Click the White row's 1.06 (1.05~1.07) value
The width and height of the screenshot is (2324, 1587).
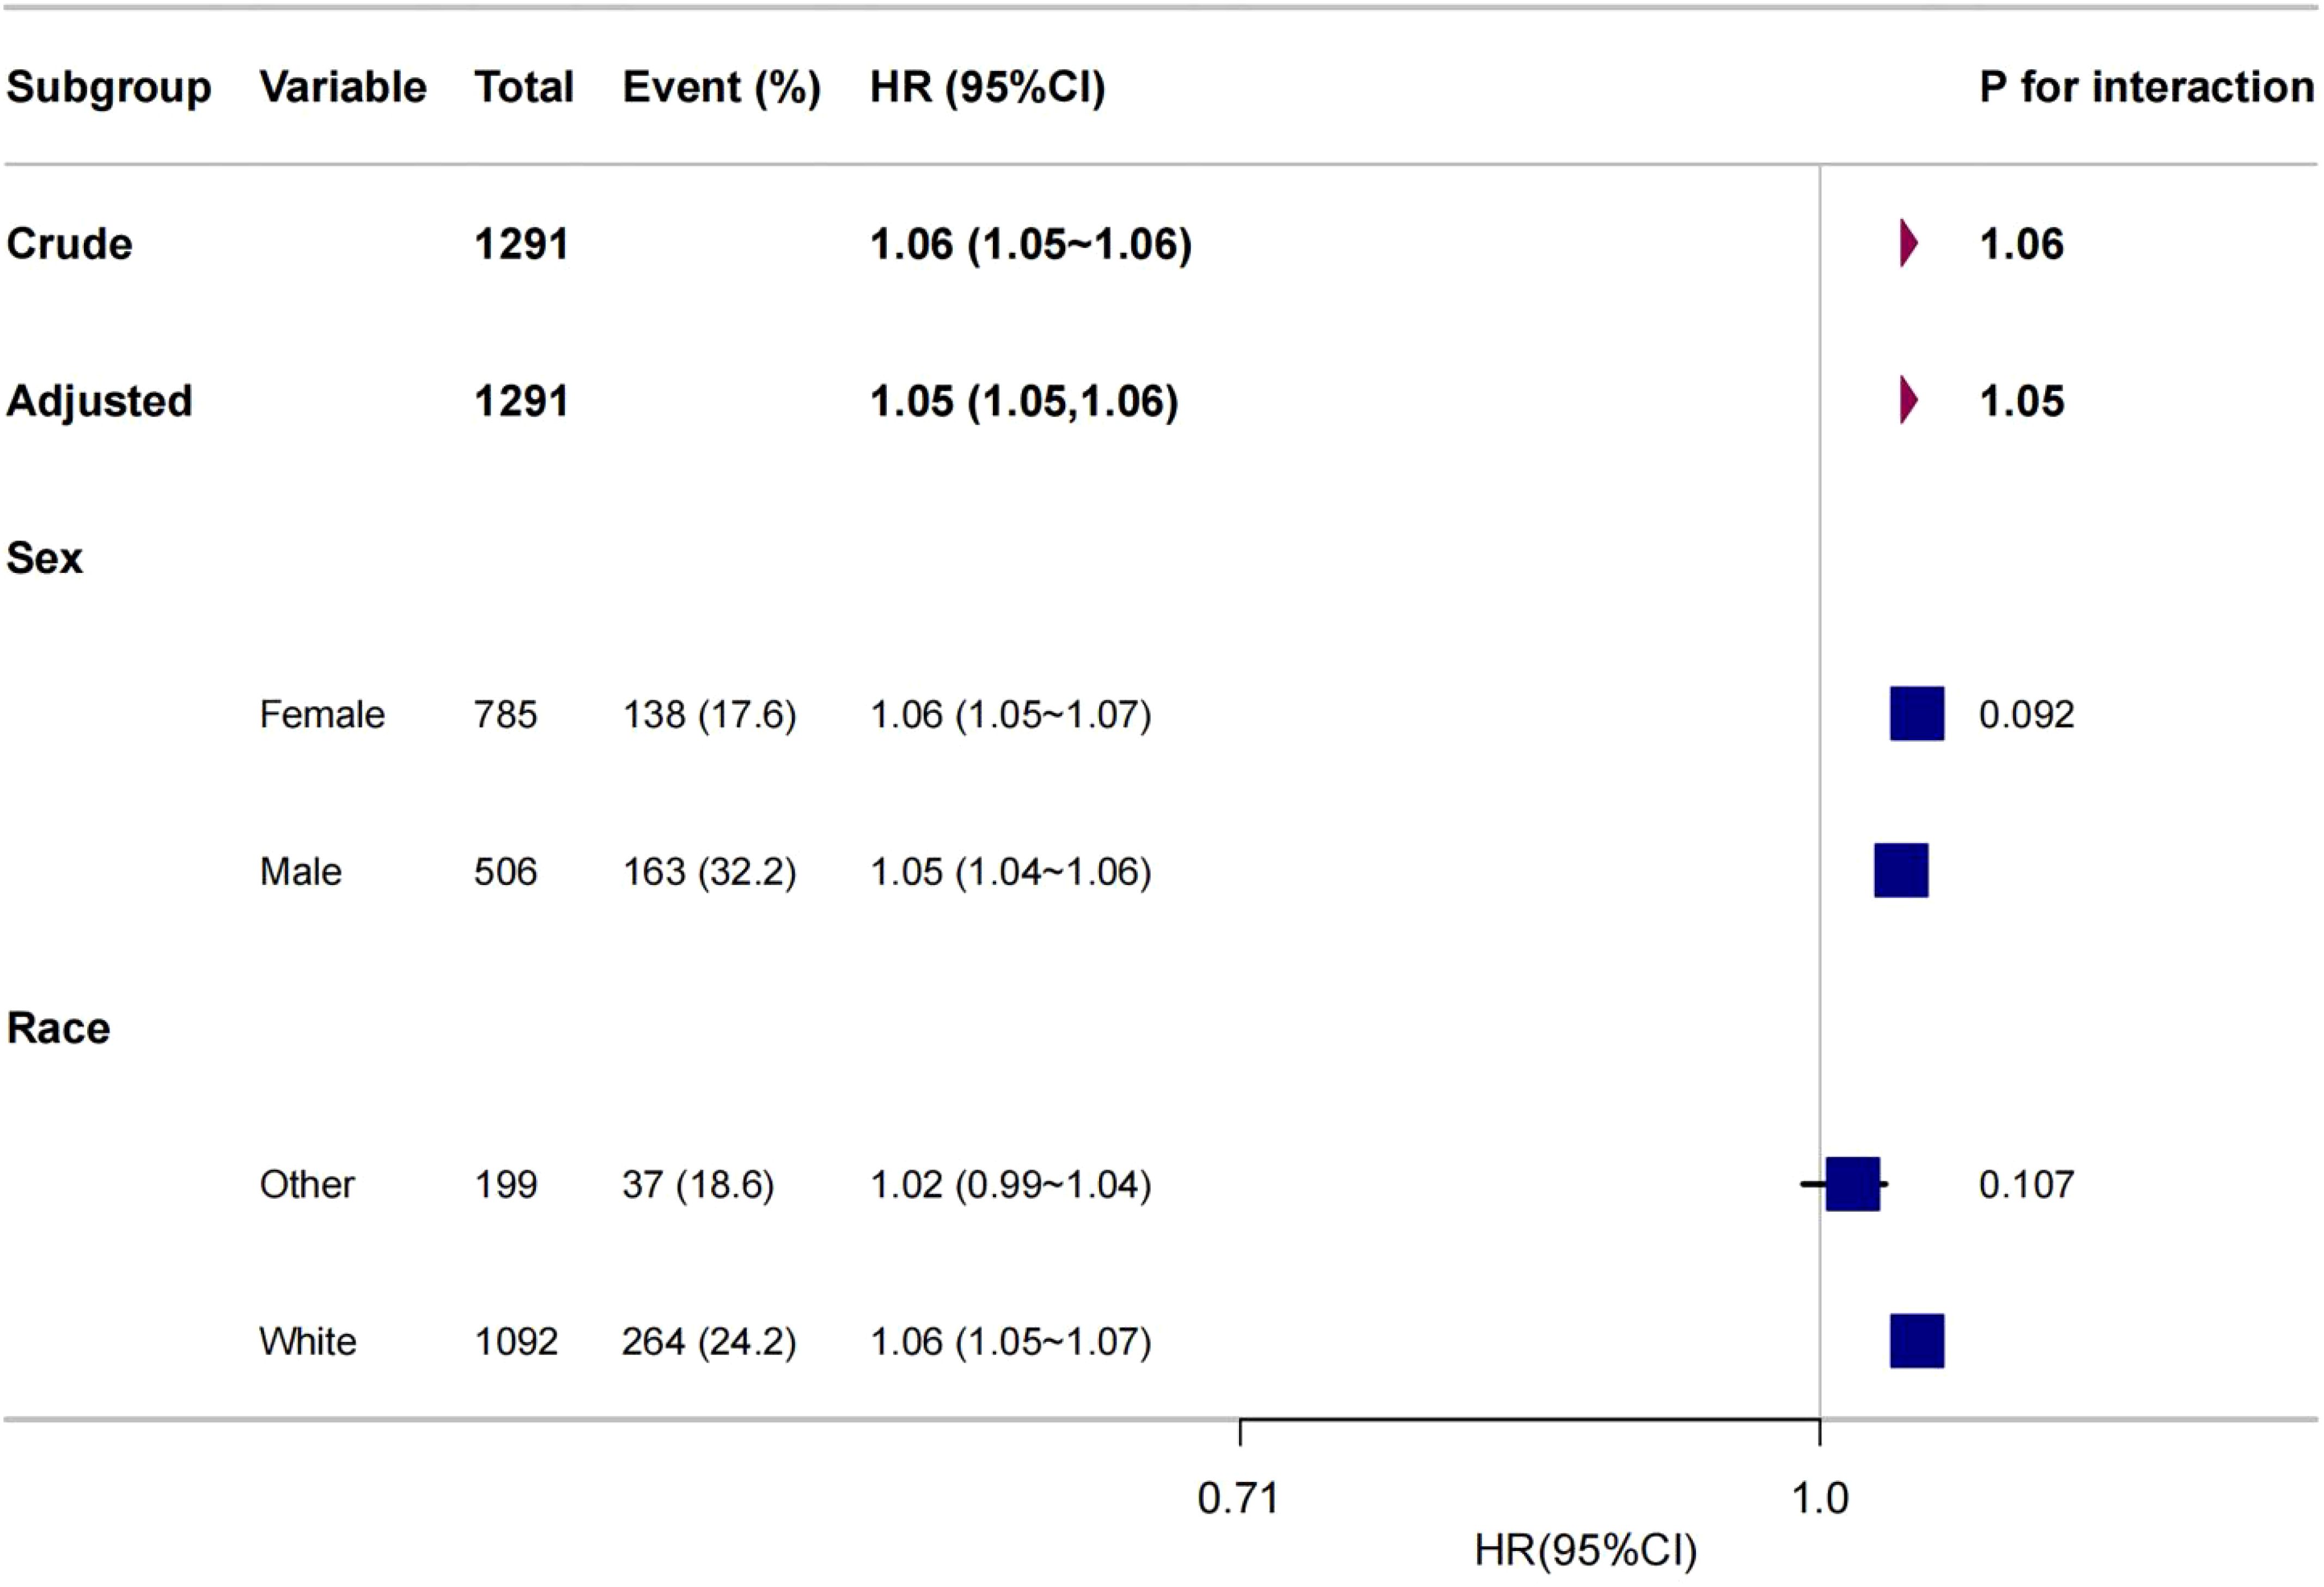point(1010,1342)
